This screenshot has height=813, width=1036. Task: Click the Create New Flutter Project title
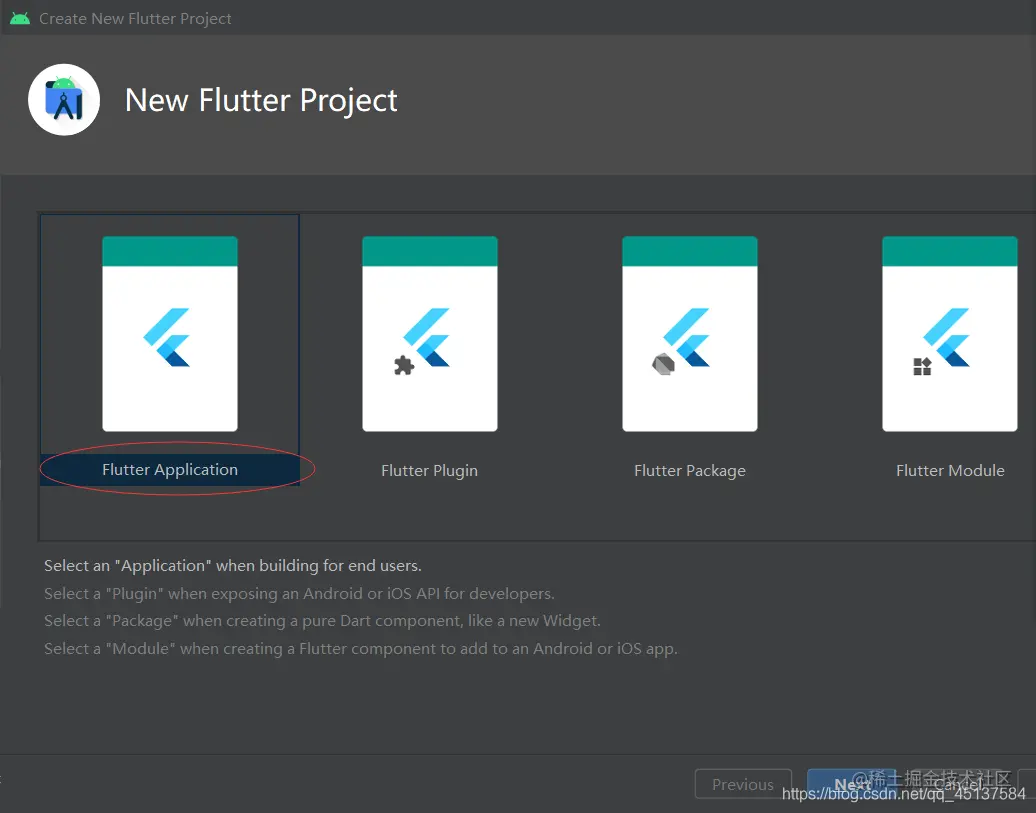tap(135, 19)
